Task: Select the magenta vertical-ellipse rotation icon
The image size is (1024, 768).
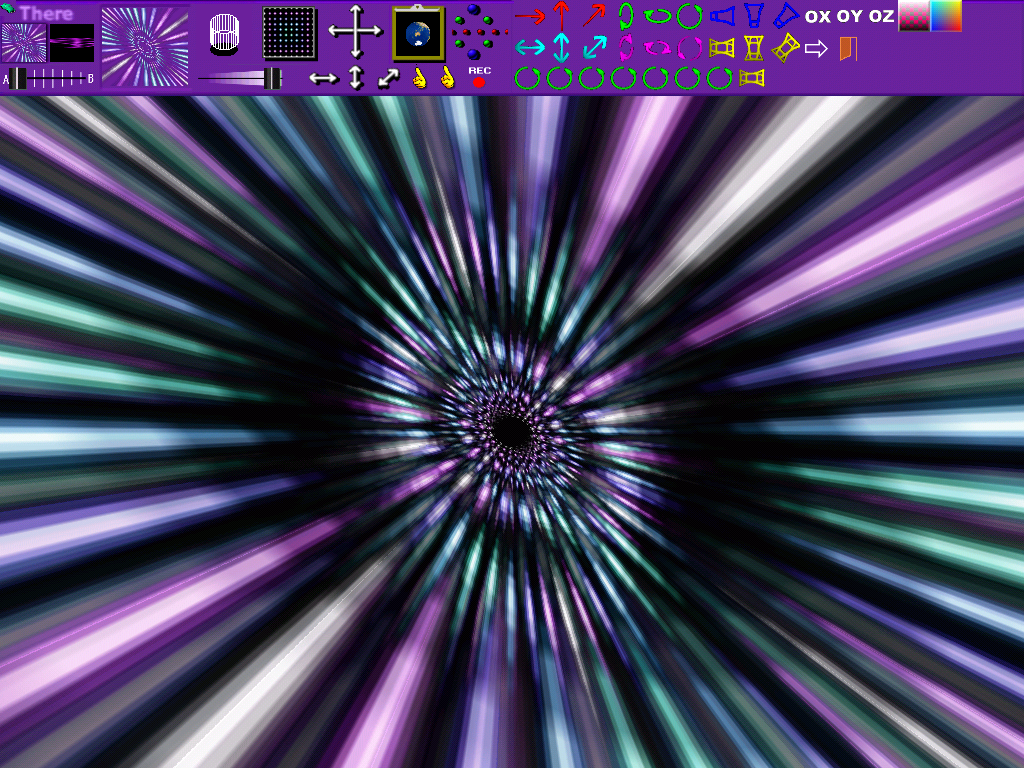Action: 626,47
